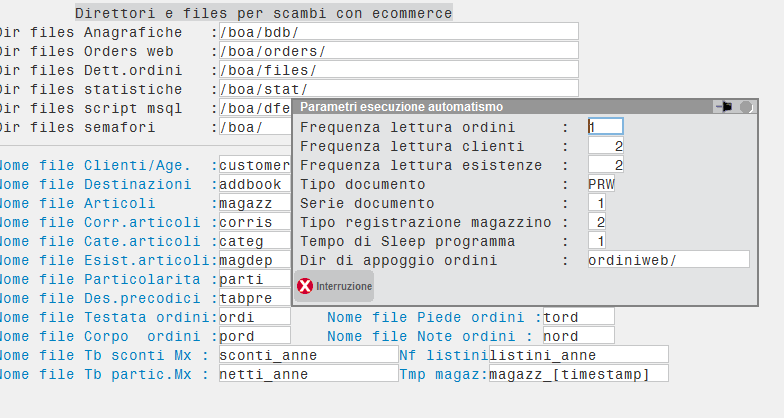Click the Tipo registrazione magazzino field

pyautogui.click(x=596, y=222)
